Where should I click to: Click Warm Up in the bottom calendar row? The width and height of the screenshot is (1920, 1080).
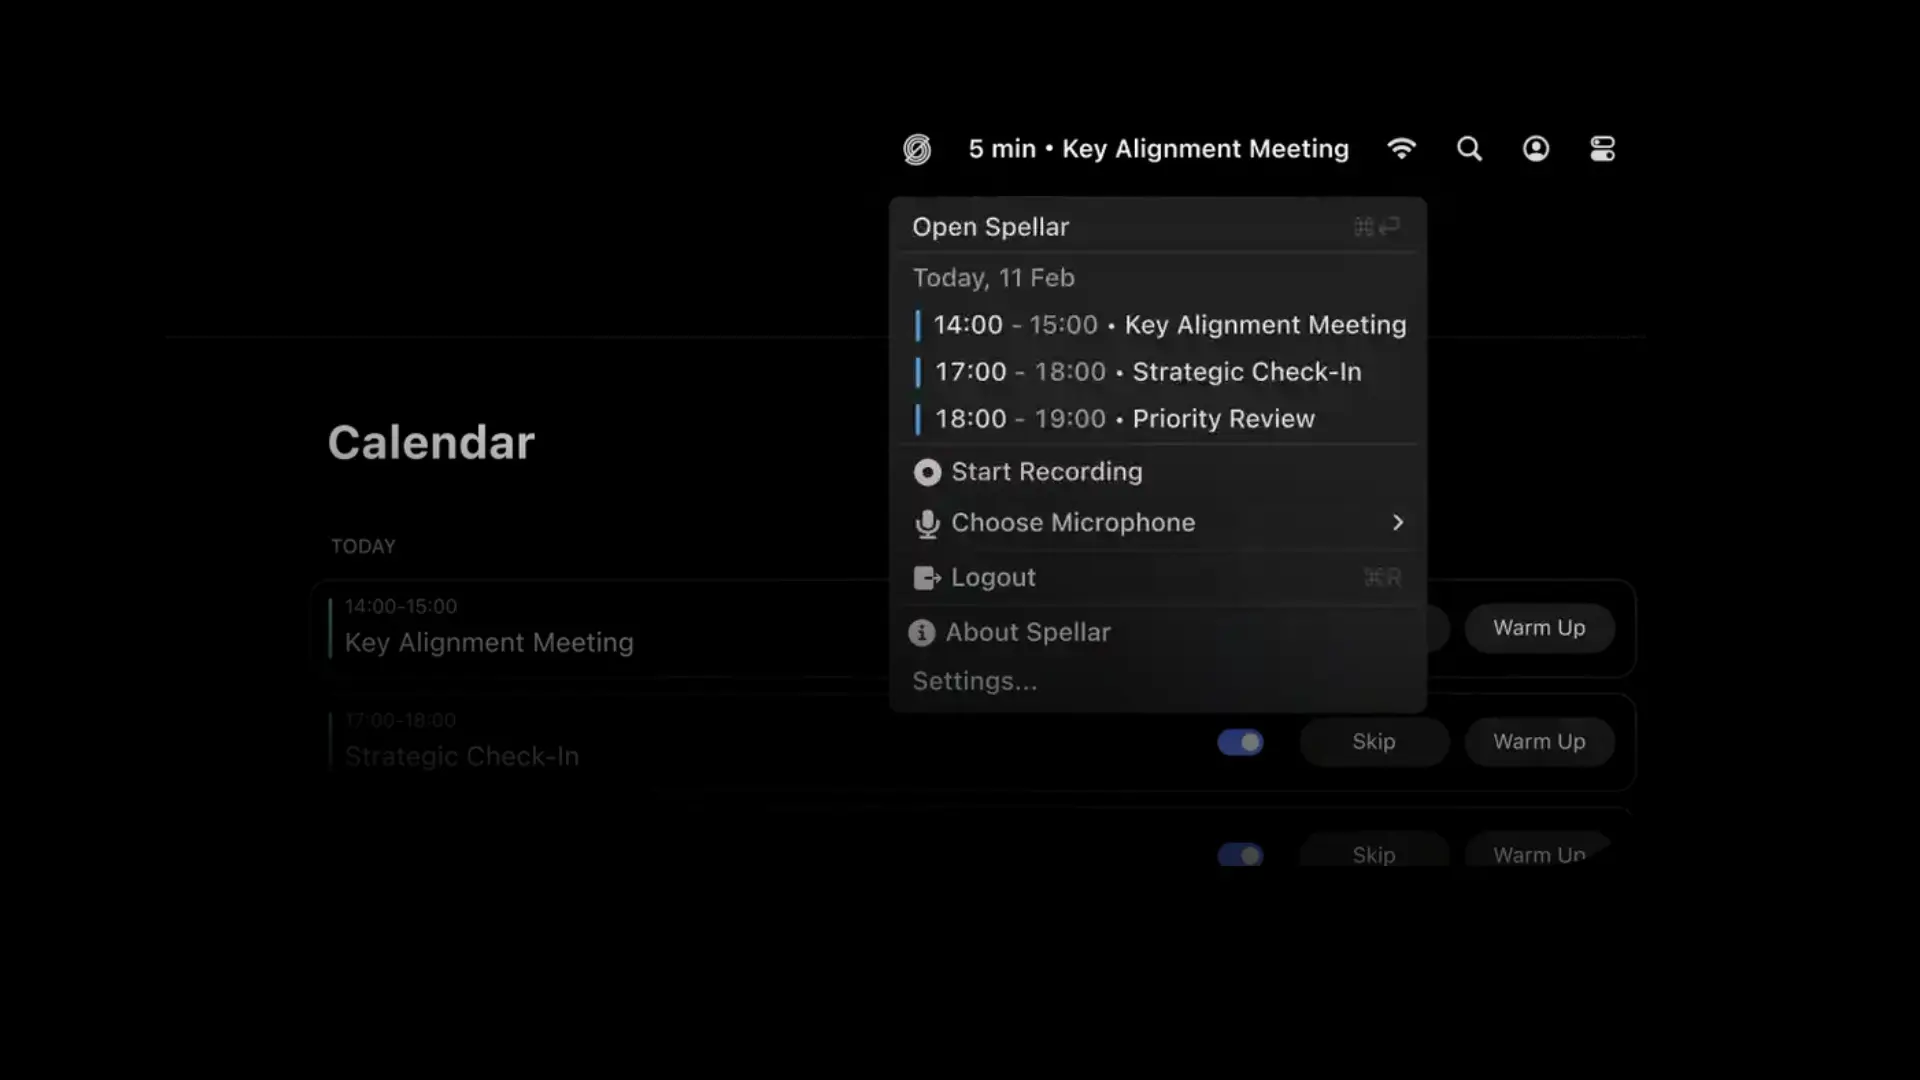[x=1539, y=852]
